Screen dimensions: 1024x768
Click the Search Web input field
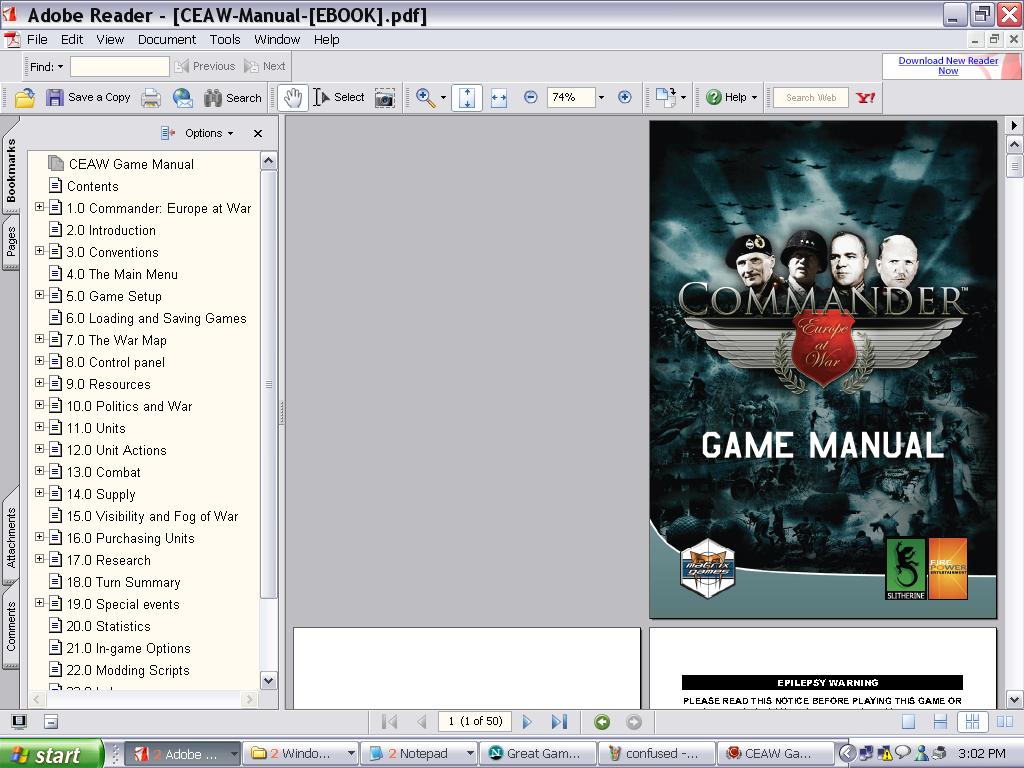[x=811, y=97]
